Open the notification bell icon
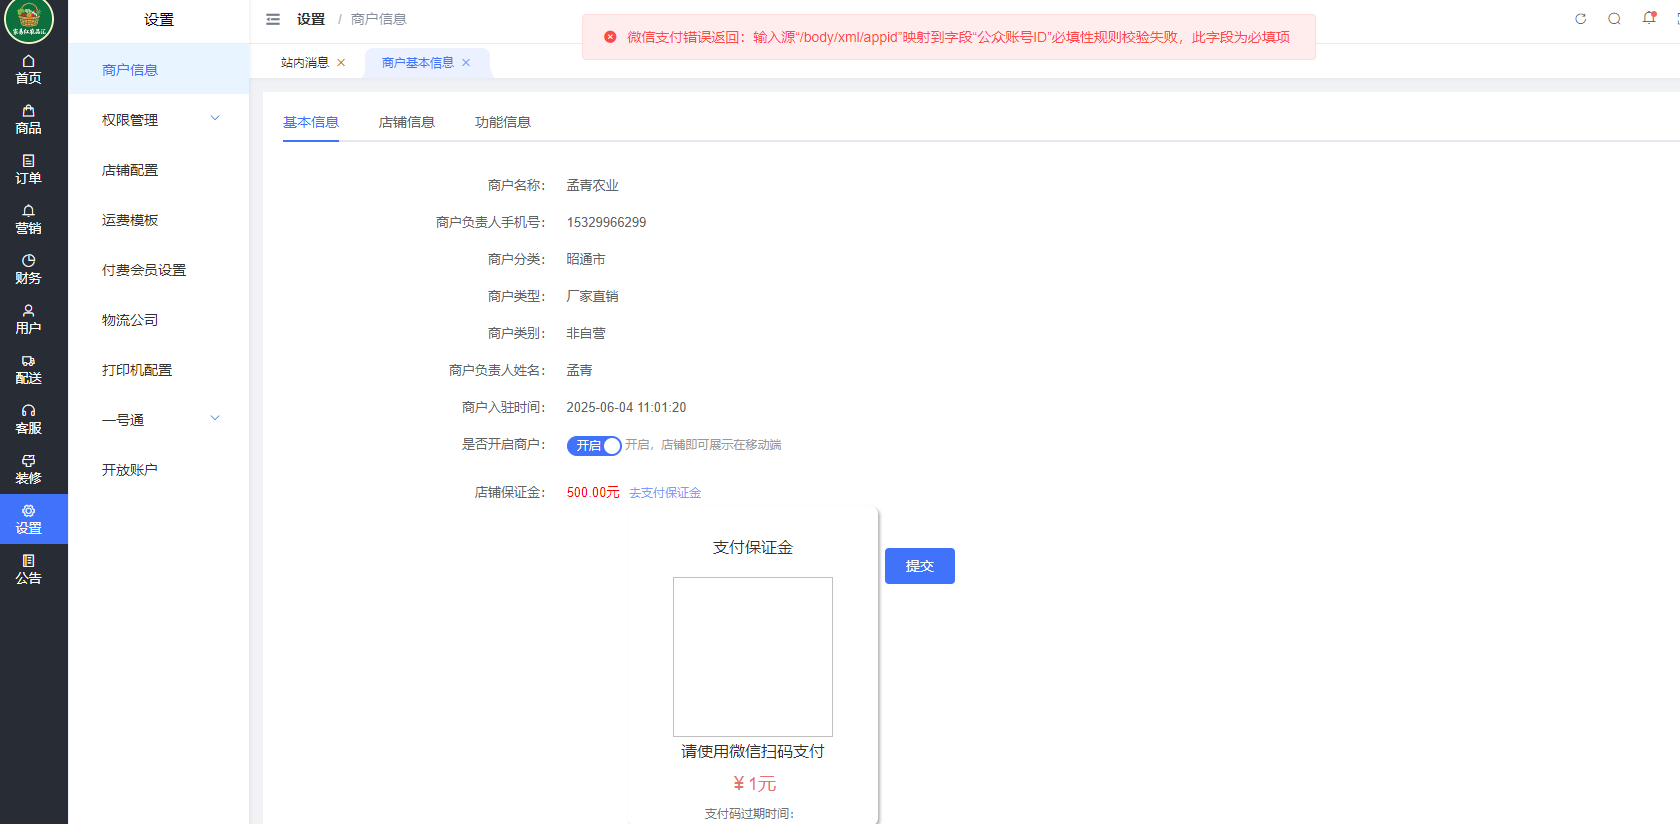The width and height of the screenshot is (1680, 824). click(x=1649, y=18)
